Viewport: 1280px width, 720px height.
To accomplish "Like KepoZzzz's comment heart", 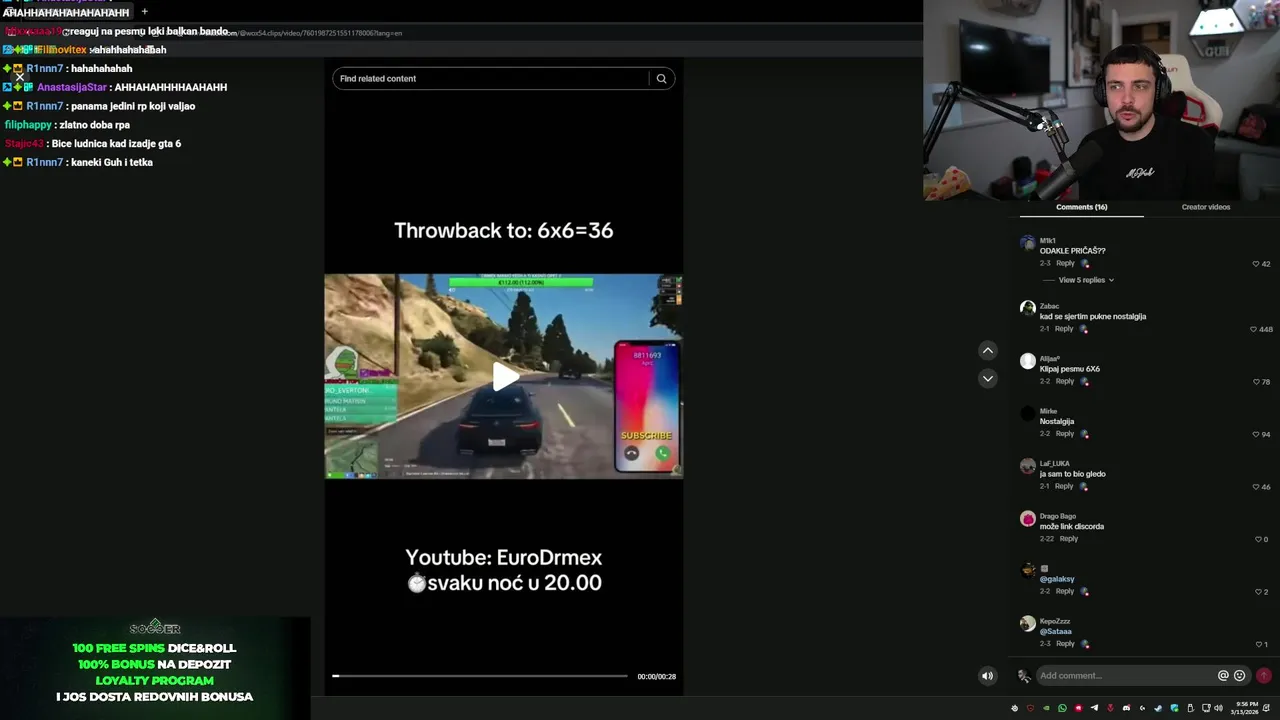I will tap(1259, 644).
